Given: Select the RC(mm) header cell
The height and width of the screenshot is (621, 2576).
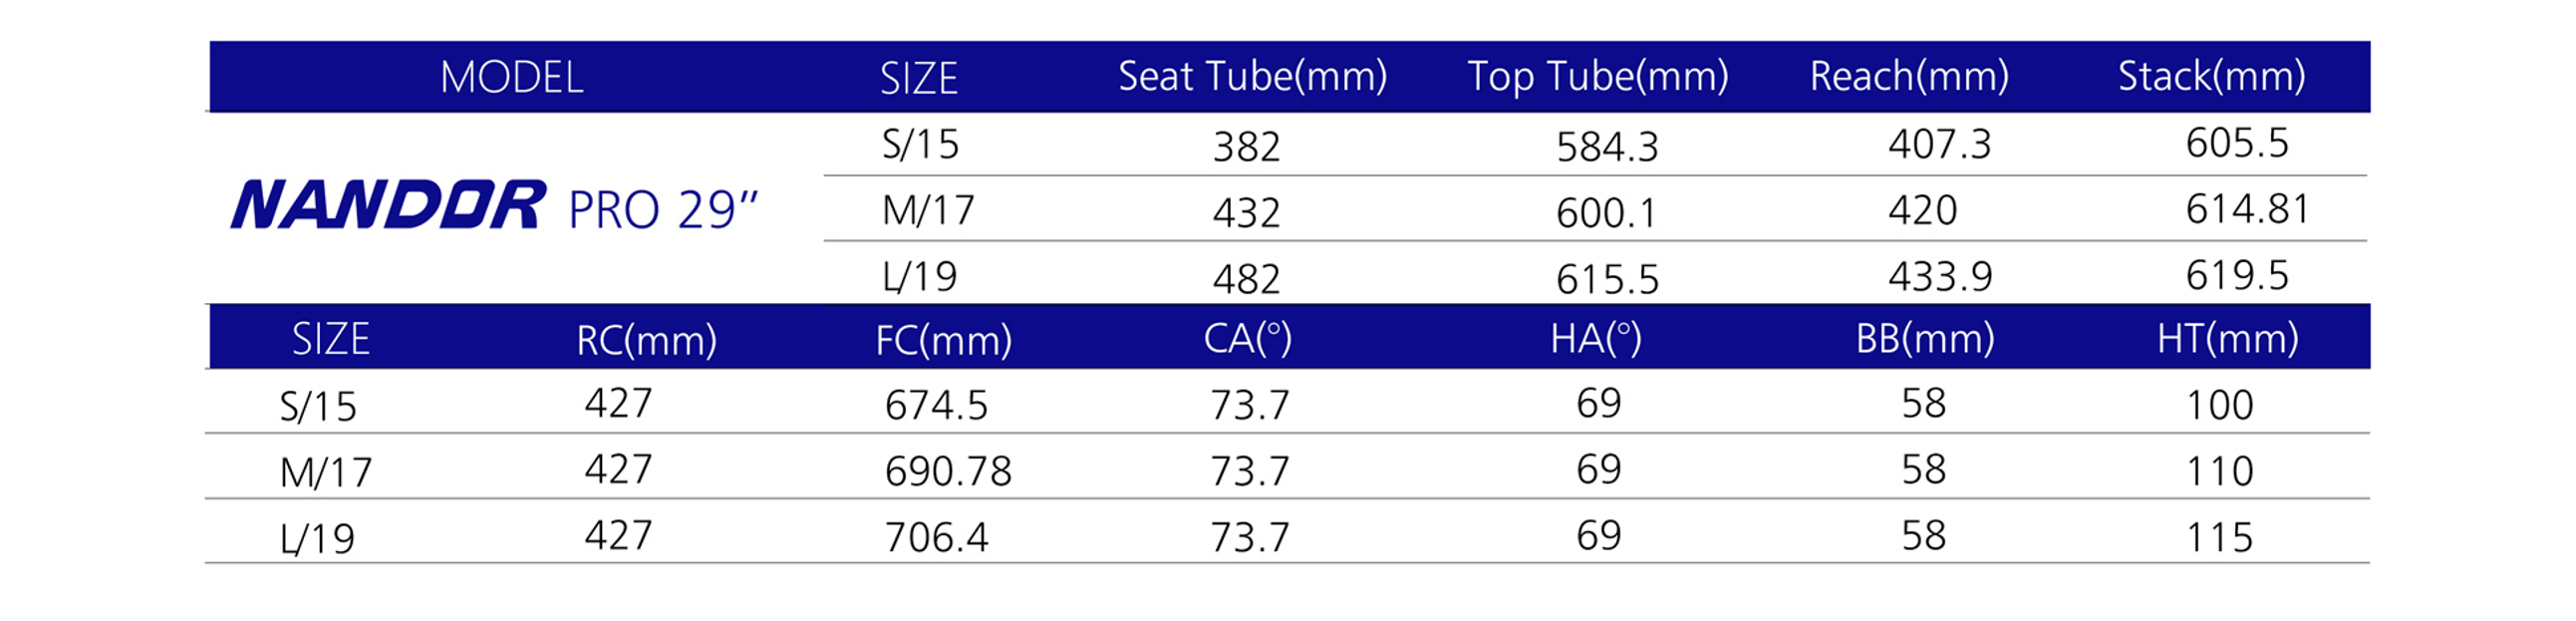Looking at the screenshot, I should click(x=646, y=340).
